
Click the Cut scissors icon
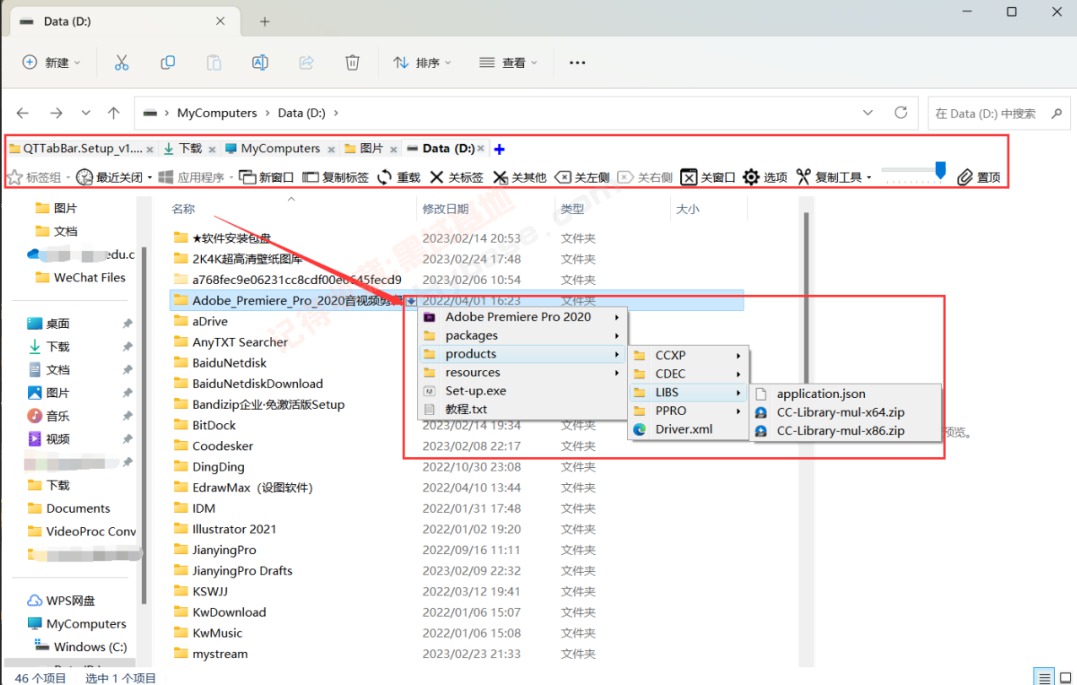(x=122, y=63)
